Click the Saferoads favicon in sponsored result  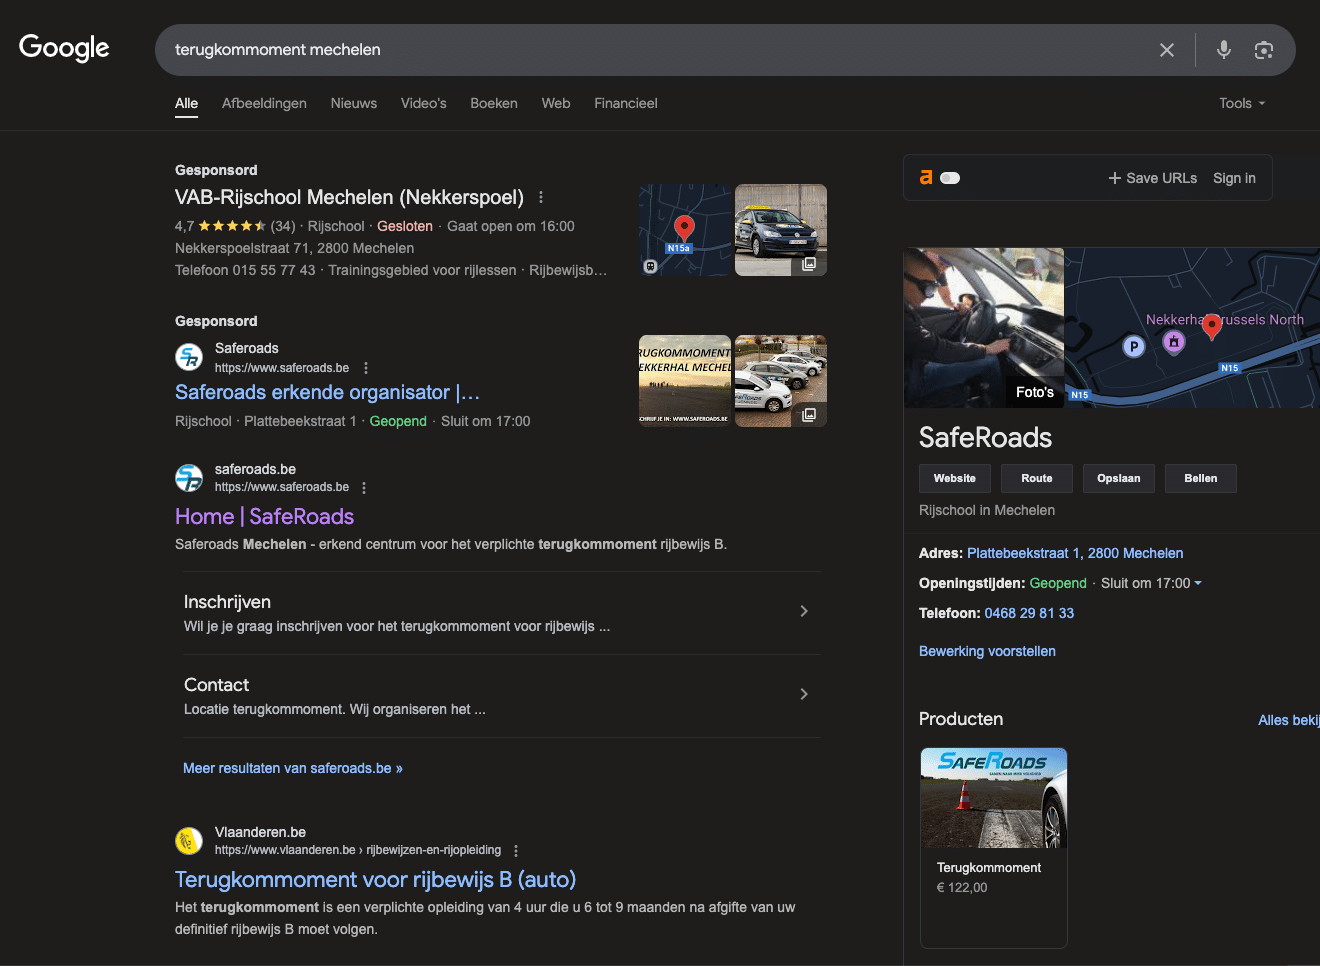click(x=189, y=357)
